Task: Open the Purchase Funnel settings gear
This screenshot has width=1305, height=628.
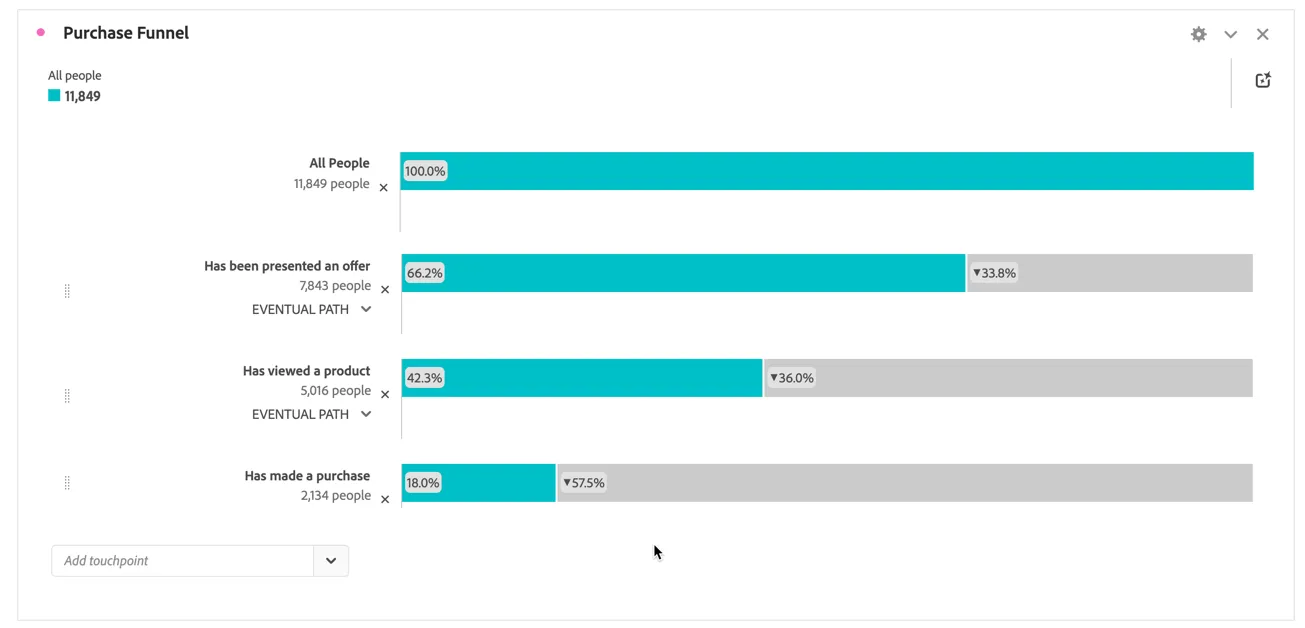Action: [1198, 34]
